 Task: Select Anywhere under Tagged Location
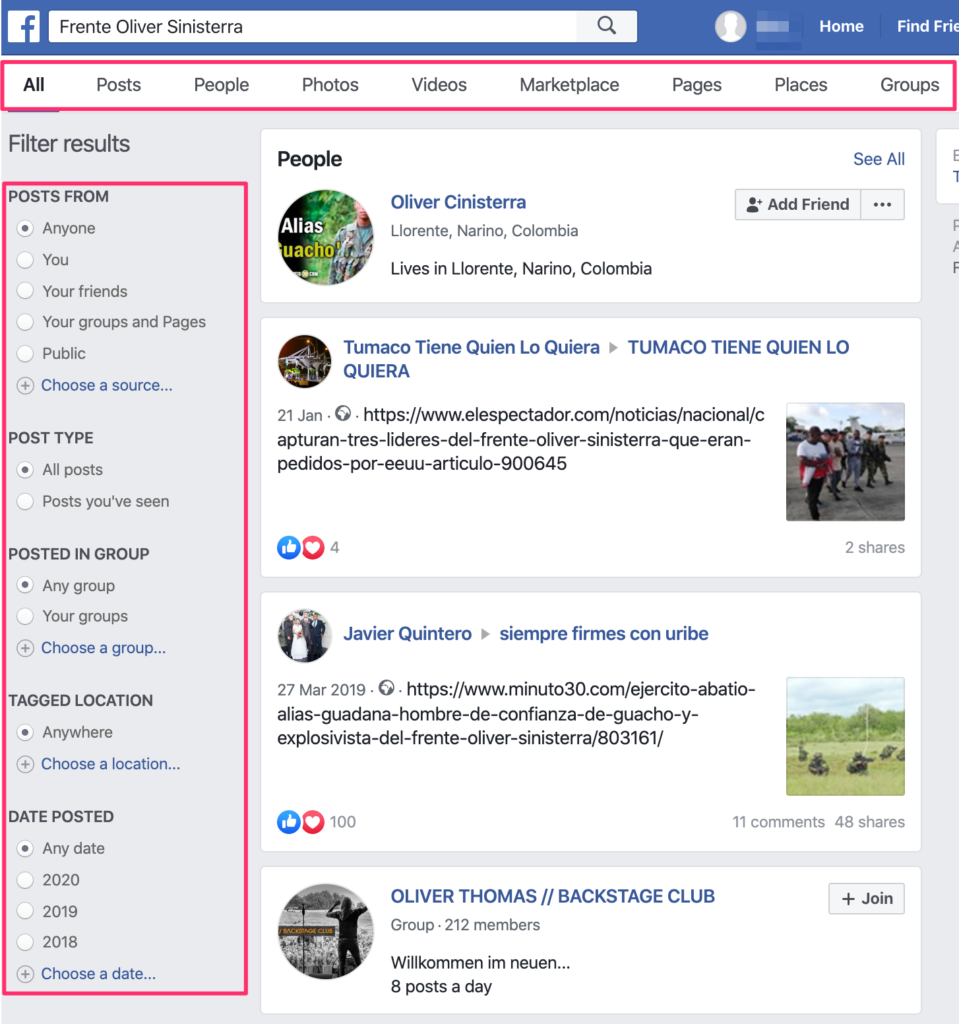pyautogui.click(x=25, y=732)
